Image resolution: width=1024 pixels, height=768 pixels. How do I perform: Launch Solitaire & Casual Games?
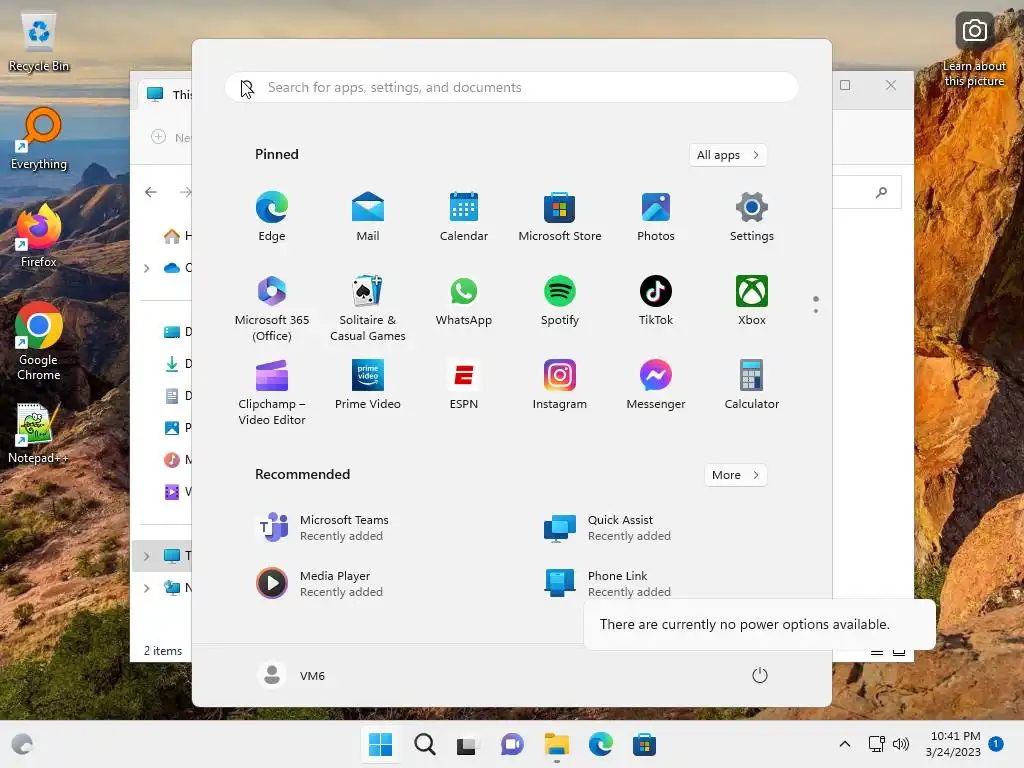(x=368, y=308)
